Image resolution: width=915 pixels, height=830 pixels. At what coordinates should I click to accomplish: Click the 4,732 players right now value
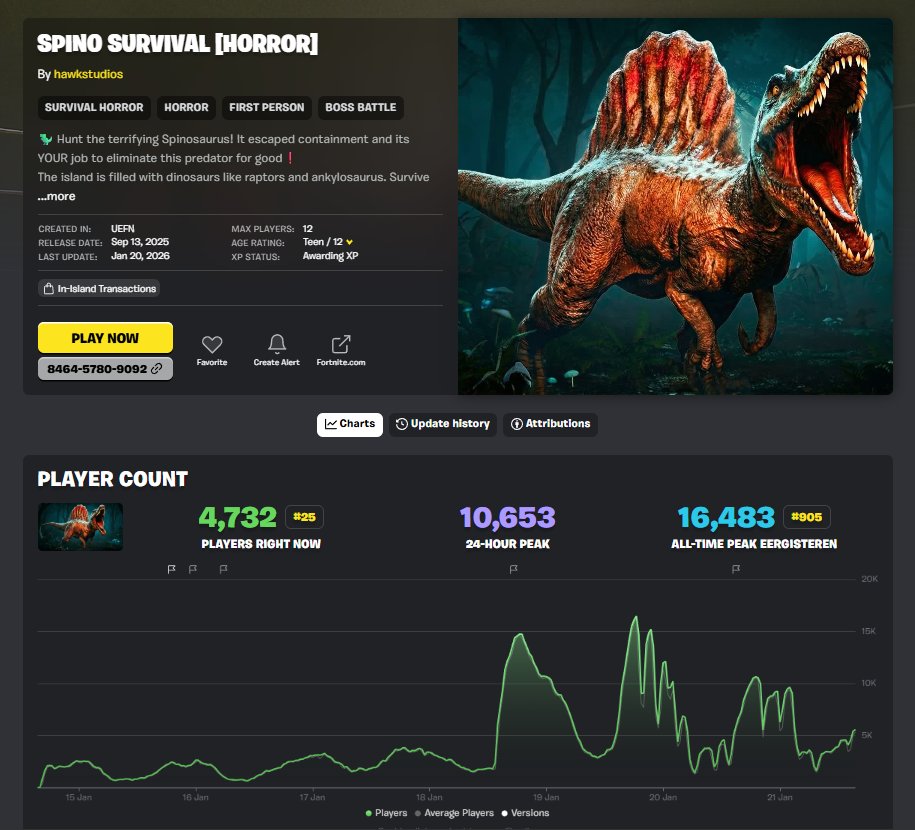pos(238,517)
